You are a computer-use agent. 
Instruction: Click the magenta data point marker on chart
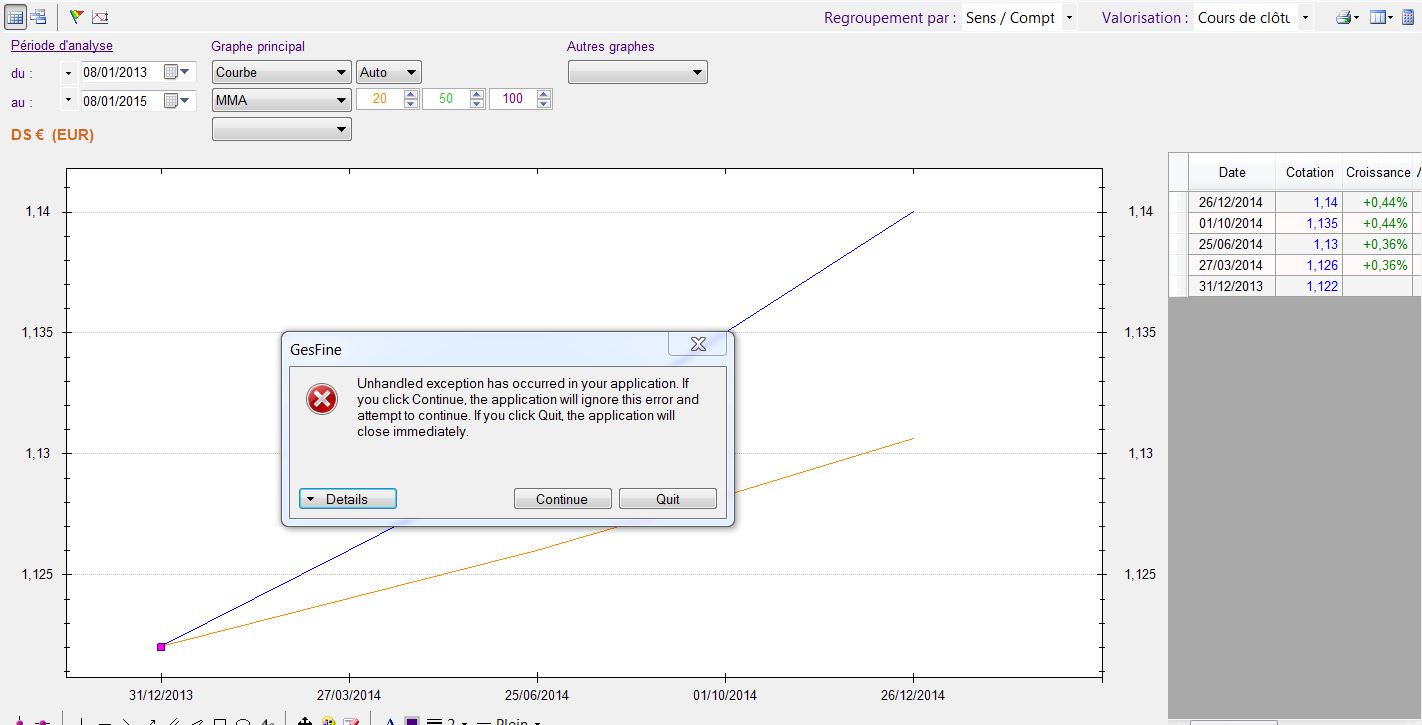click(x=161, y=647)
